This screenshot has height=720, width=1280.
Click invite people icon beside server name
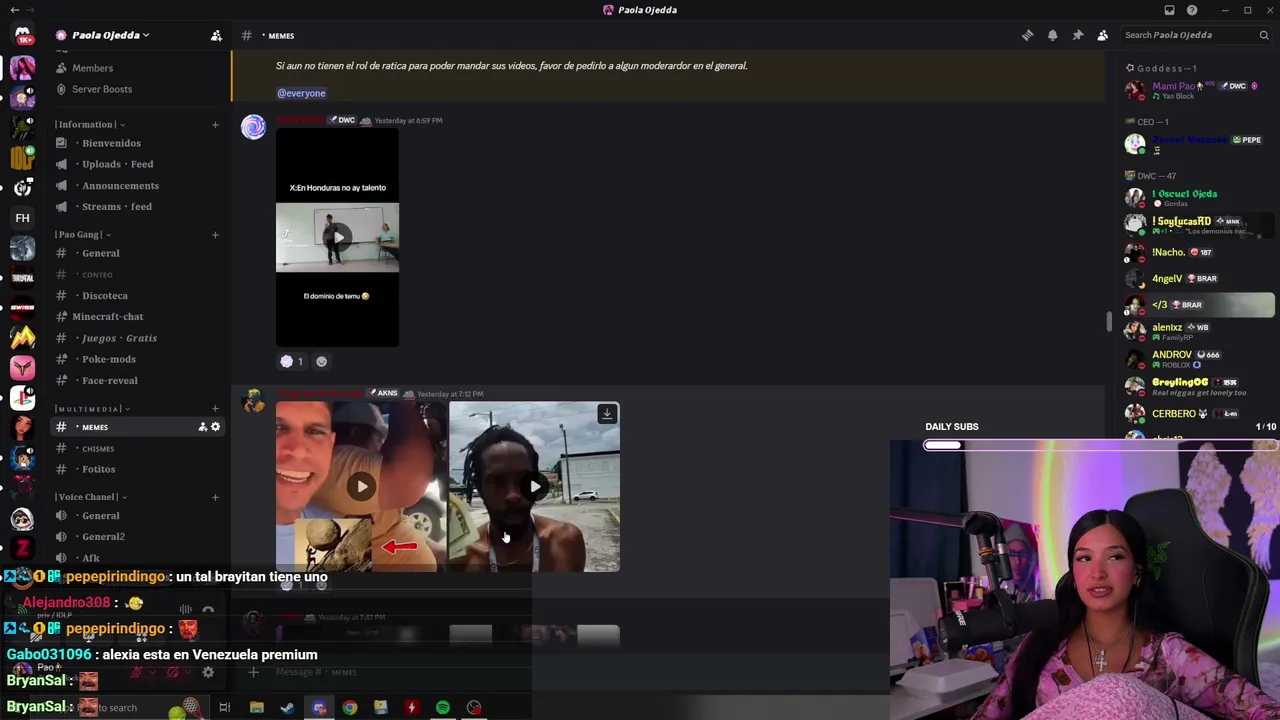tap(216, 35)
